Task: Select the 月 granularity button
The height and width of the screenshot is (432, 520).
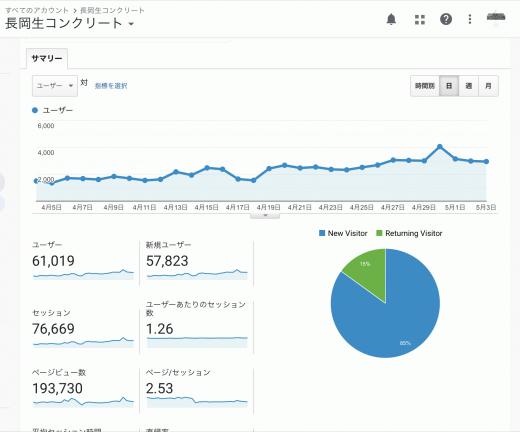Action: point(488,86)
